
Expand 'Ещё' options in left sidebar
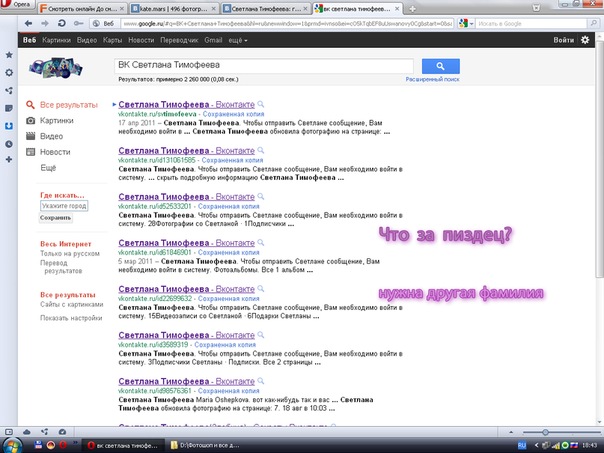point(48,168)
